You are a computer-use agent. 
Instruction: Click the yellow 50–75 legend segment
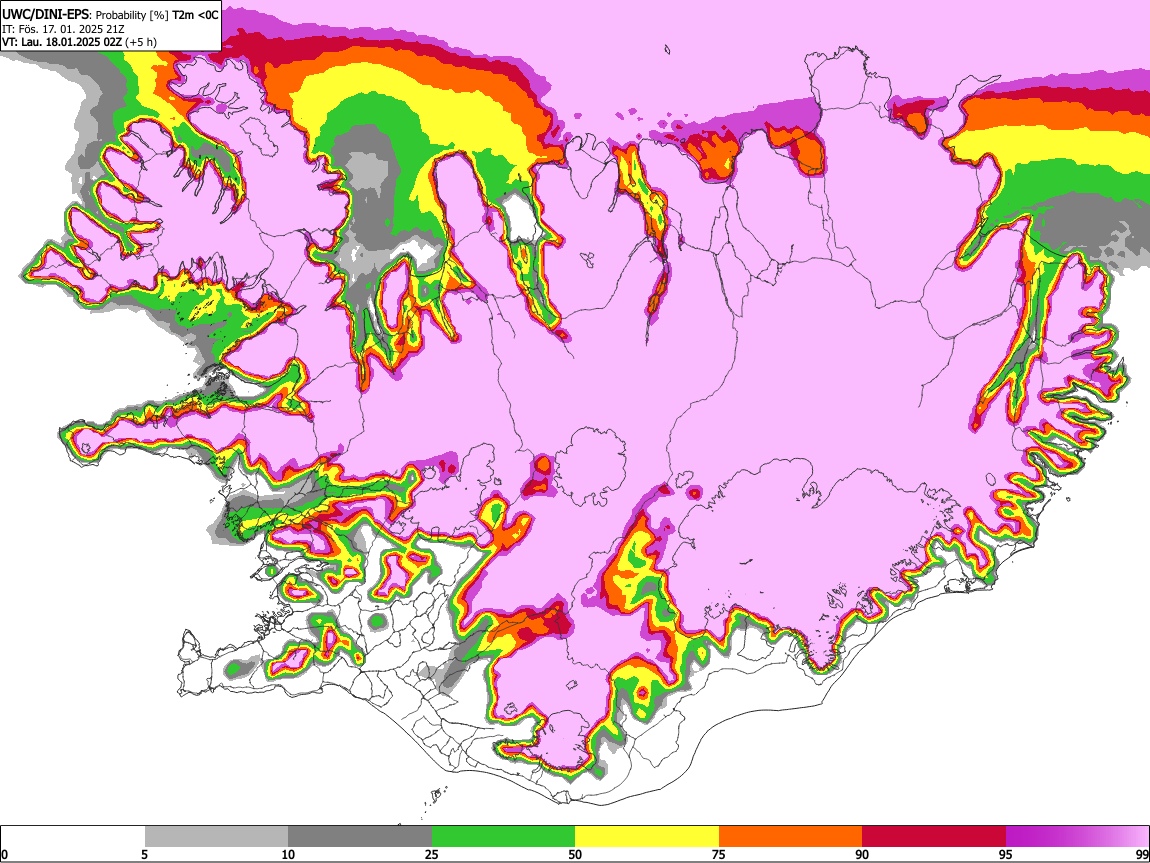(647, 836)
